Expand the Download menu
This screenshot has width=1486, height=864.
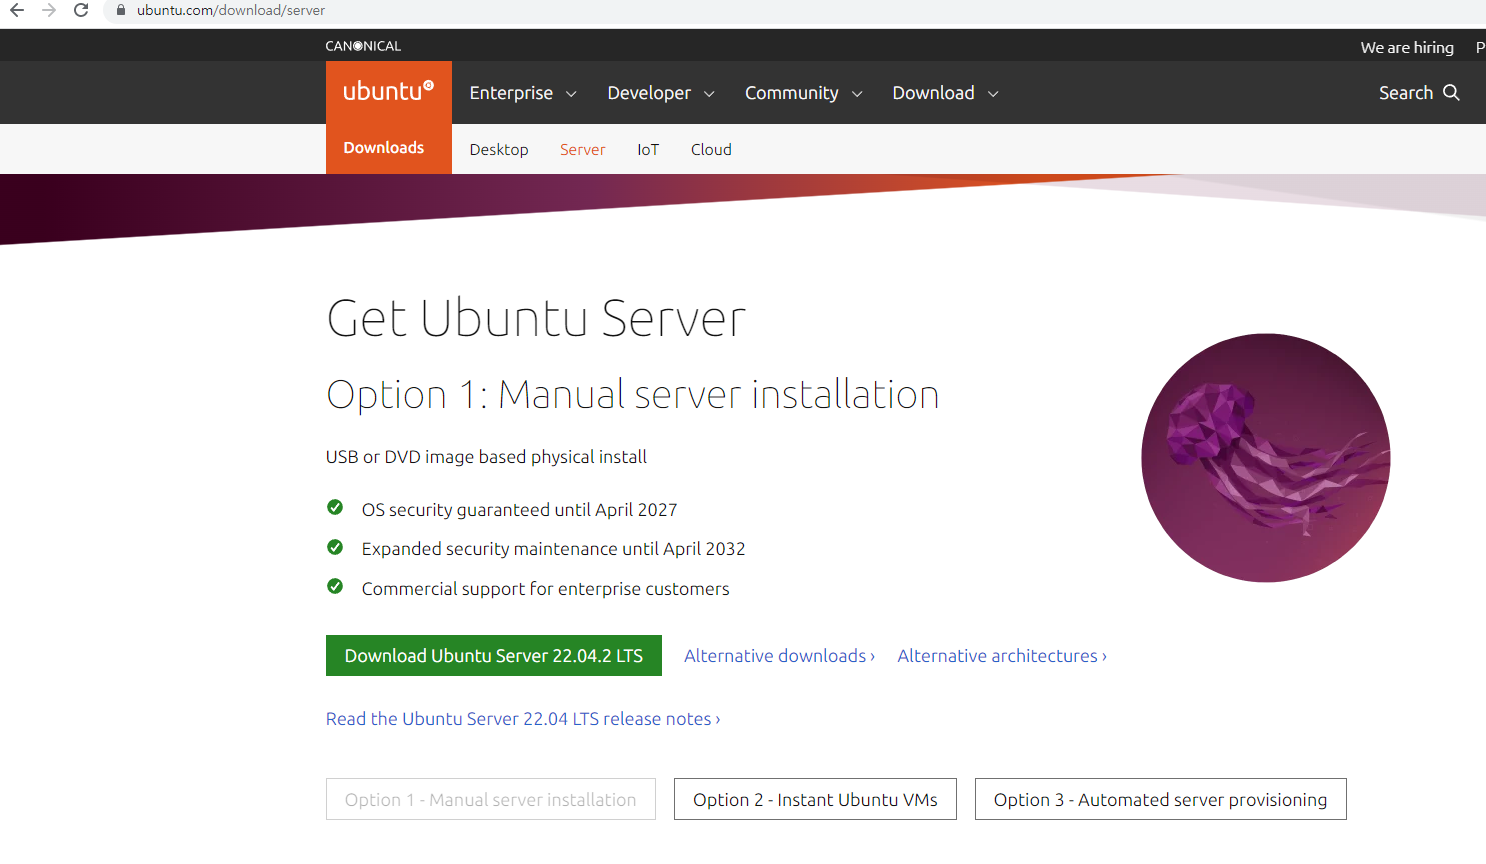click(x=946, y=93)
